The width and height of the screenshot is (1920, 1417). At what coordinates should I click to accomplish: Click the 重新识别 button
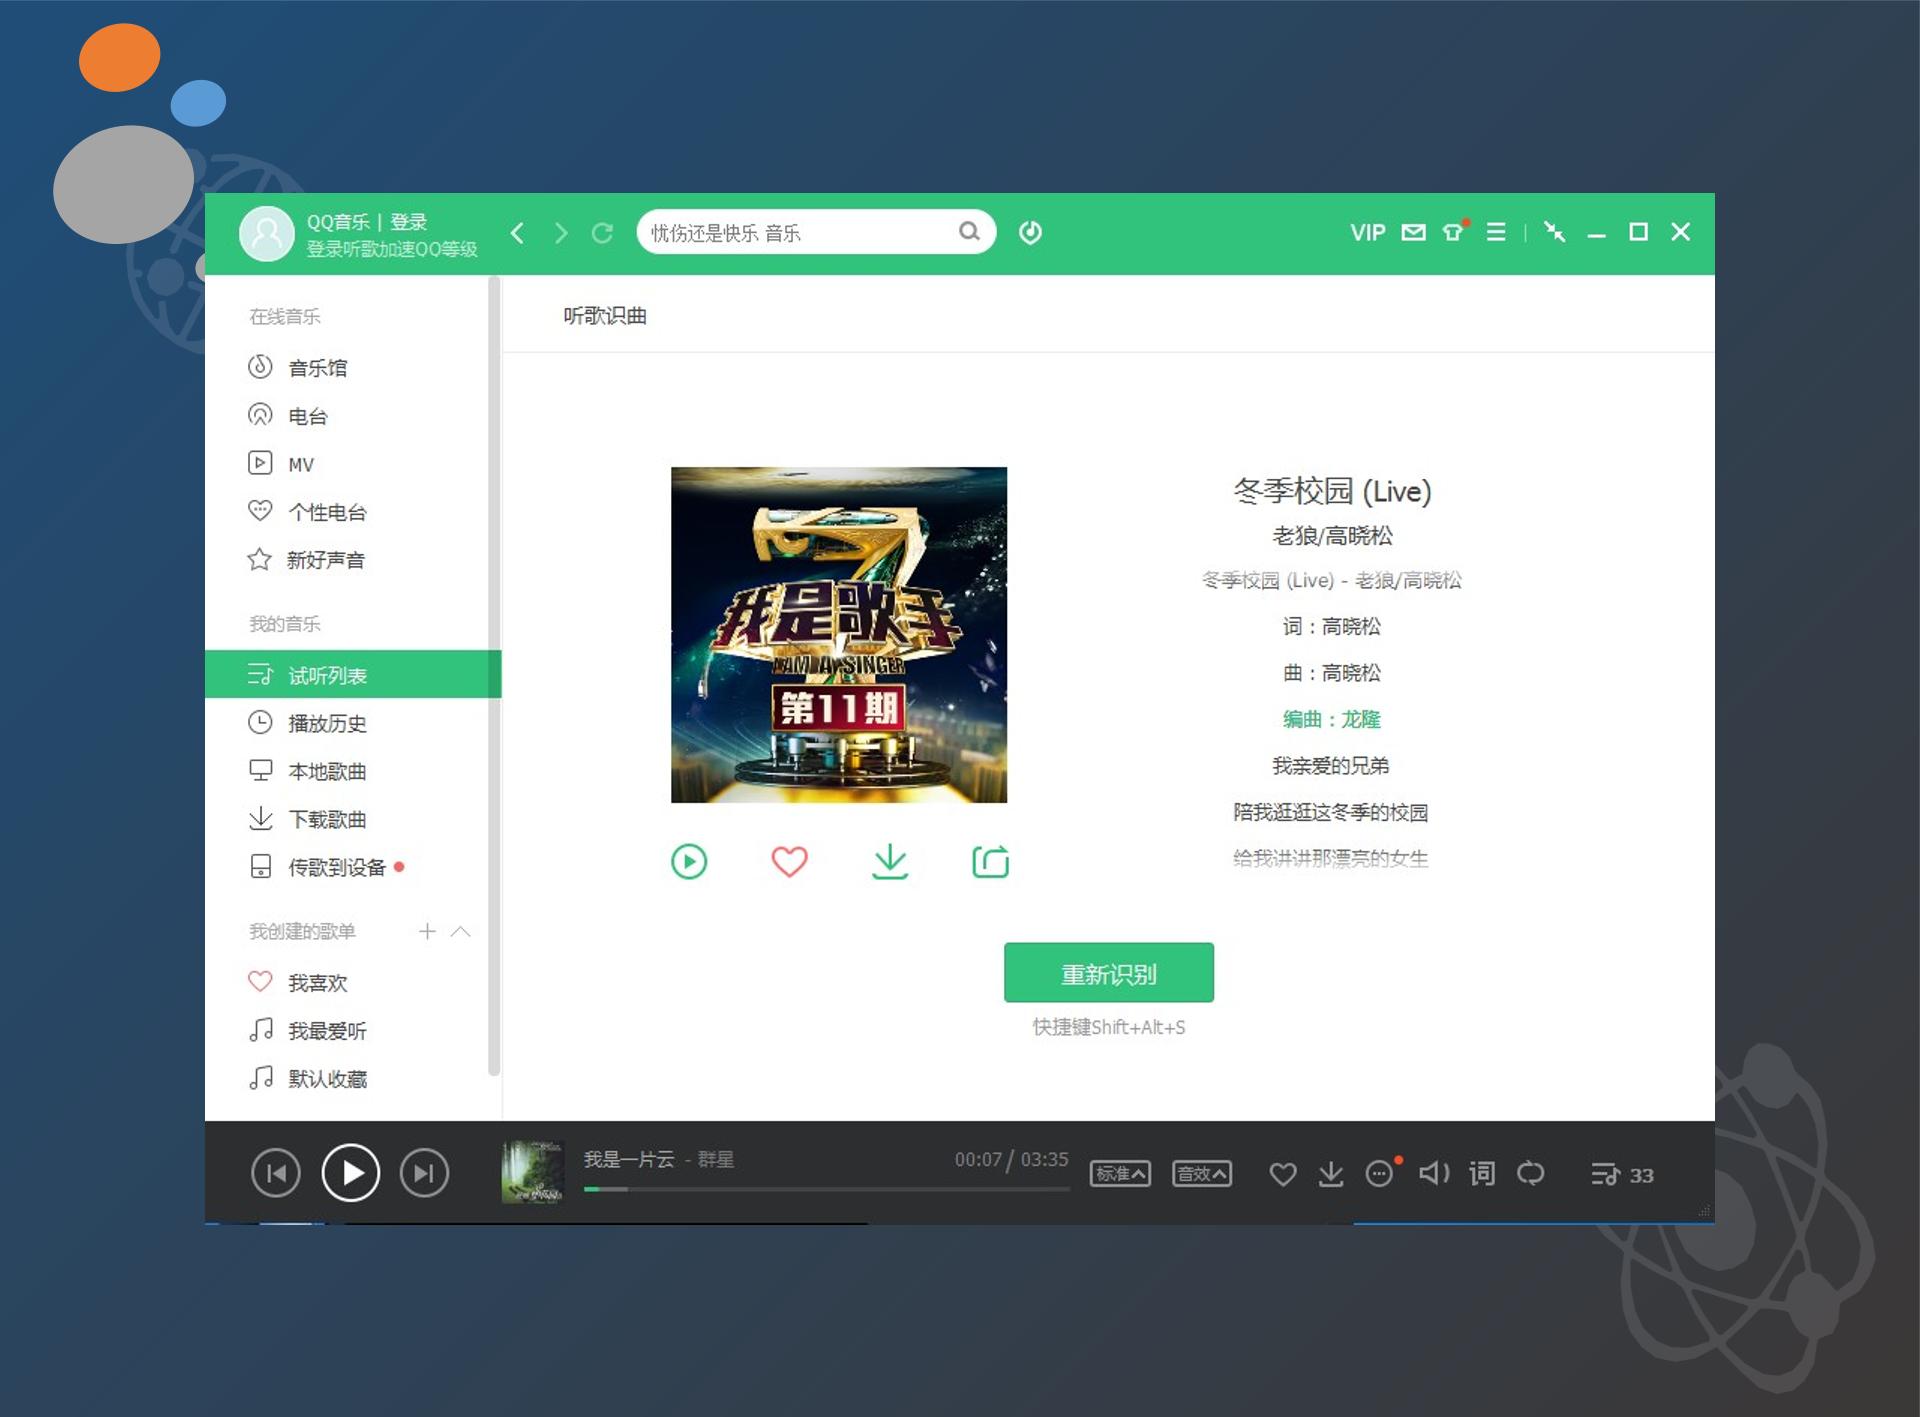1108,972
